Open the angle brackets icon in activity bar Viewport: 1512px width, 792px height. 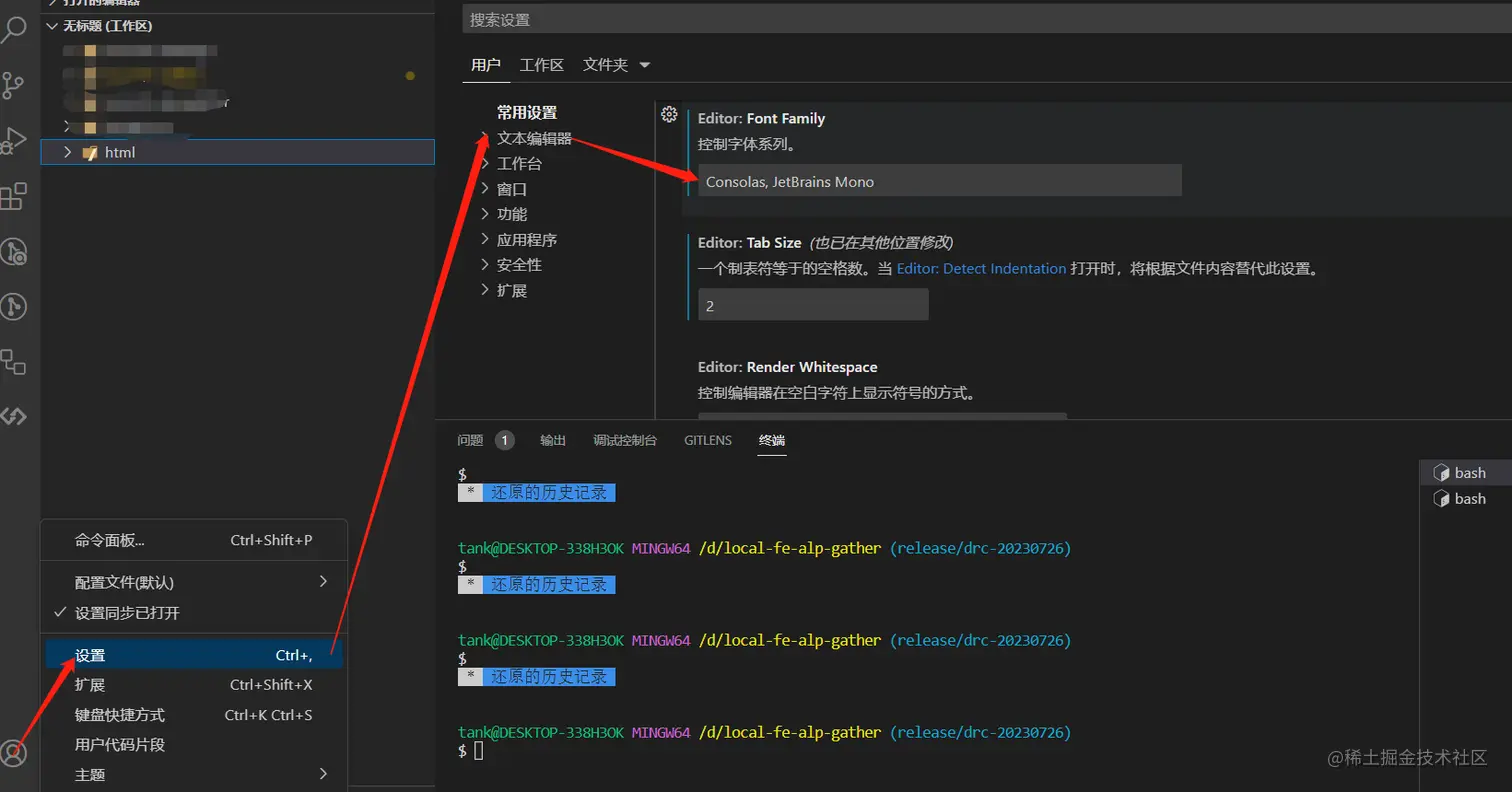pyautogui.click(x=13, y=416)
